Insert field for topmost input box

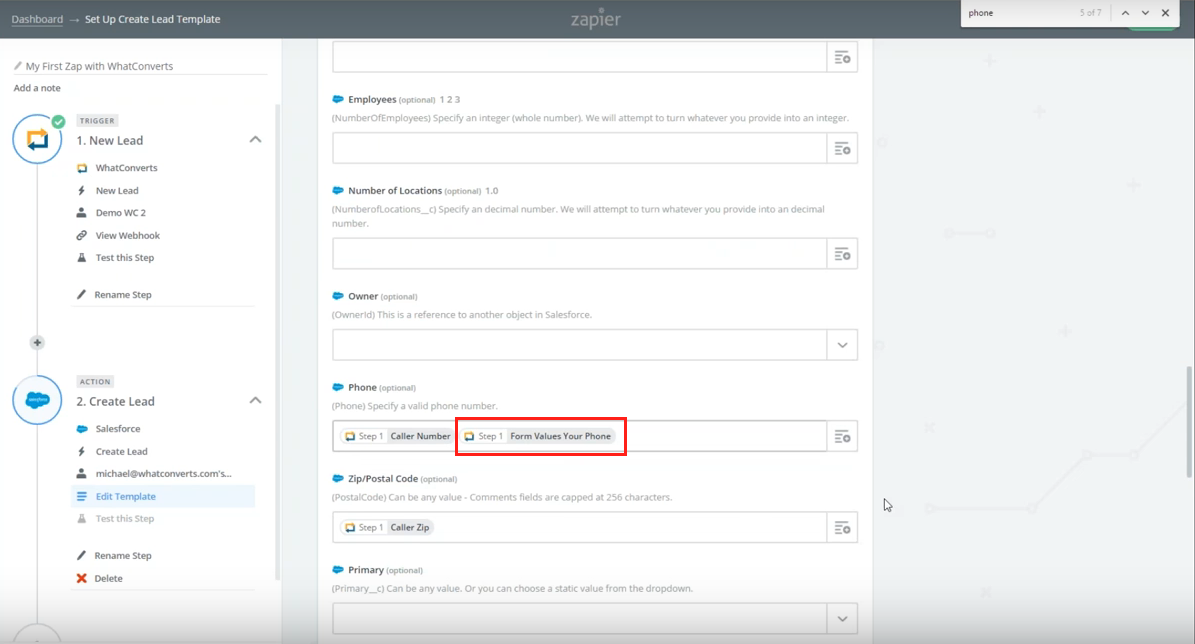pos(842,57)
